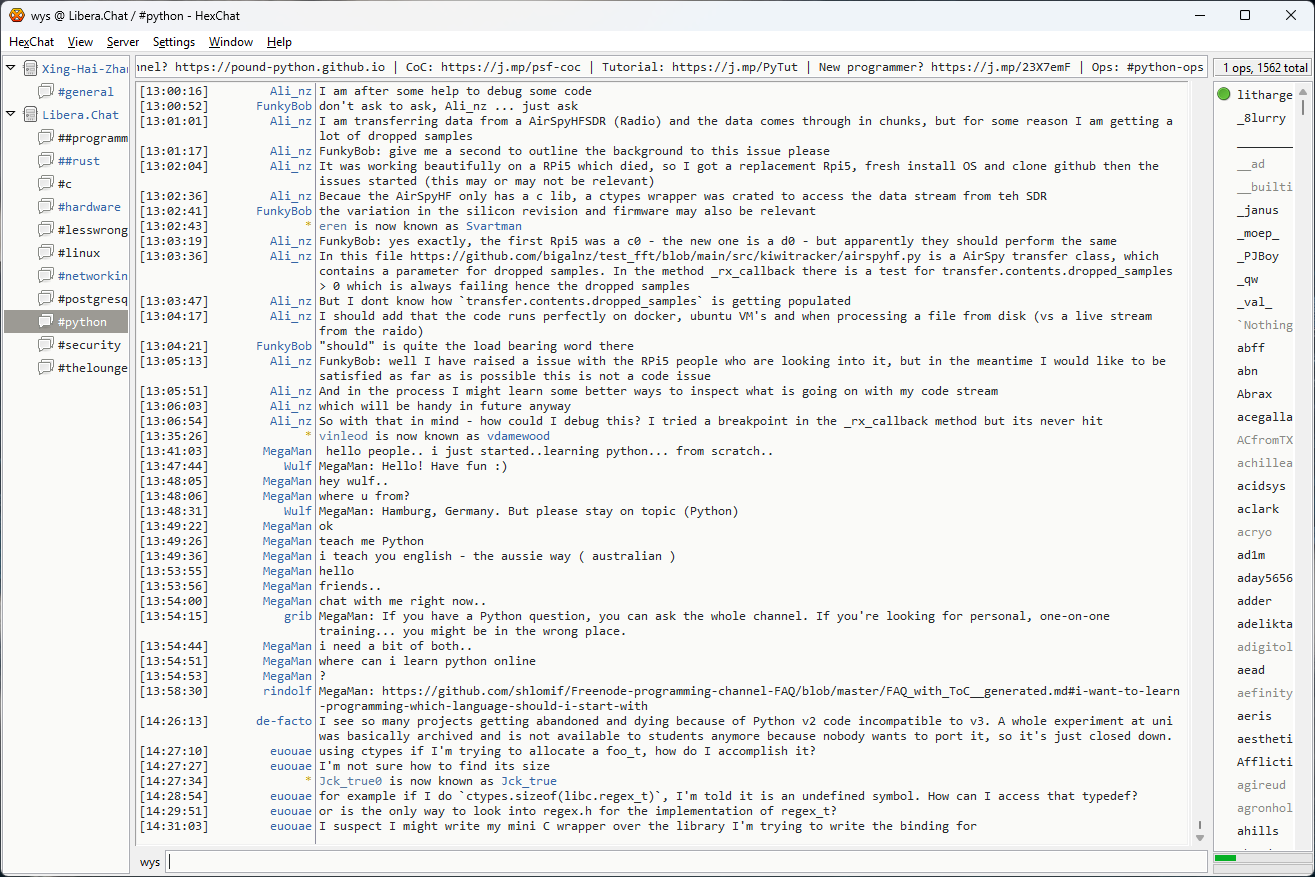Open the HexChat menu

pos(32,42)
